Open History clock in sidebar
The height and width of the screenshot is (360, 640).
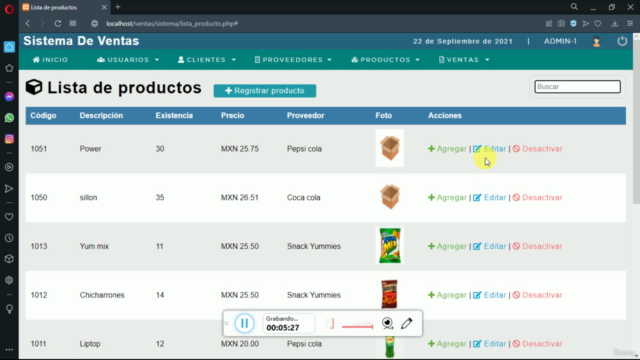click(9, 238)
